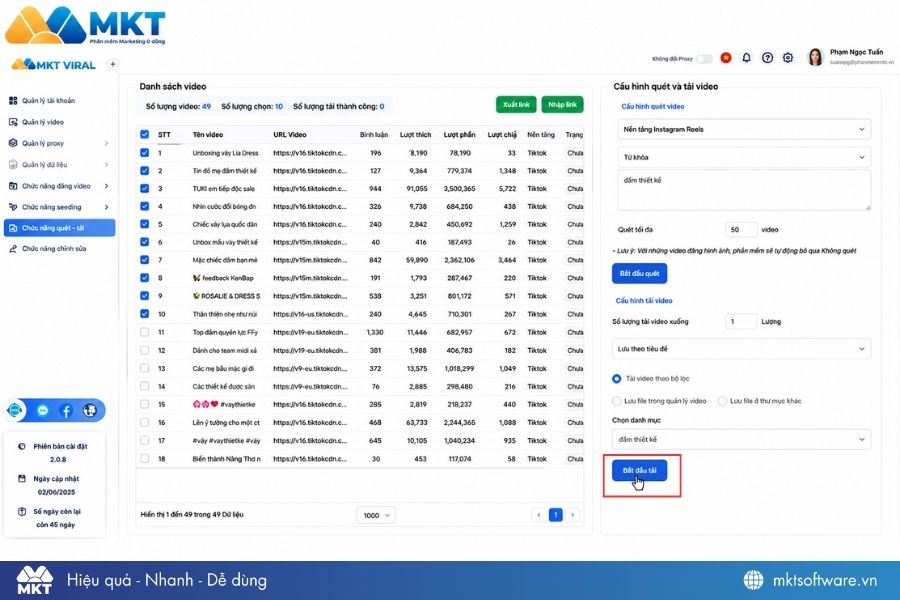
Task: Open the Messenger chat icon in sidebar
Action: tap(42, 411)
